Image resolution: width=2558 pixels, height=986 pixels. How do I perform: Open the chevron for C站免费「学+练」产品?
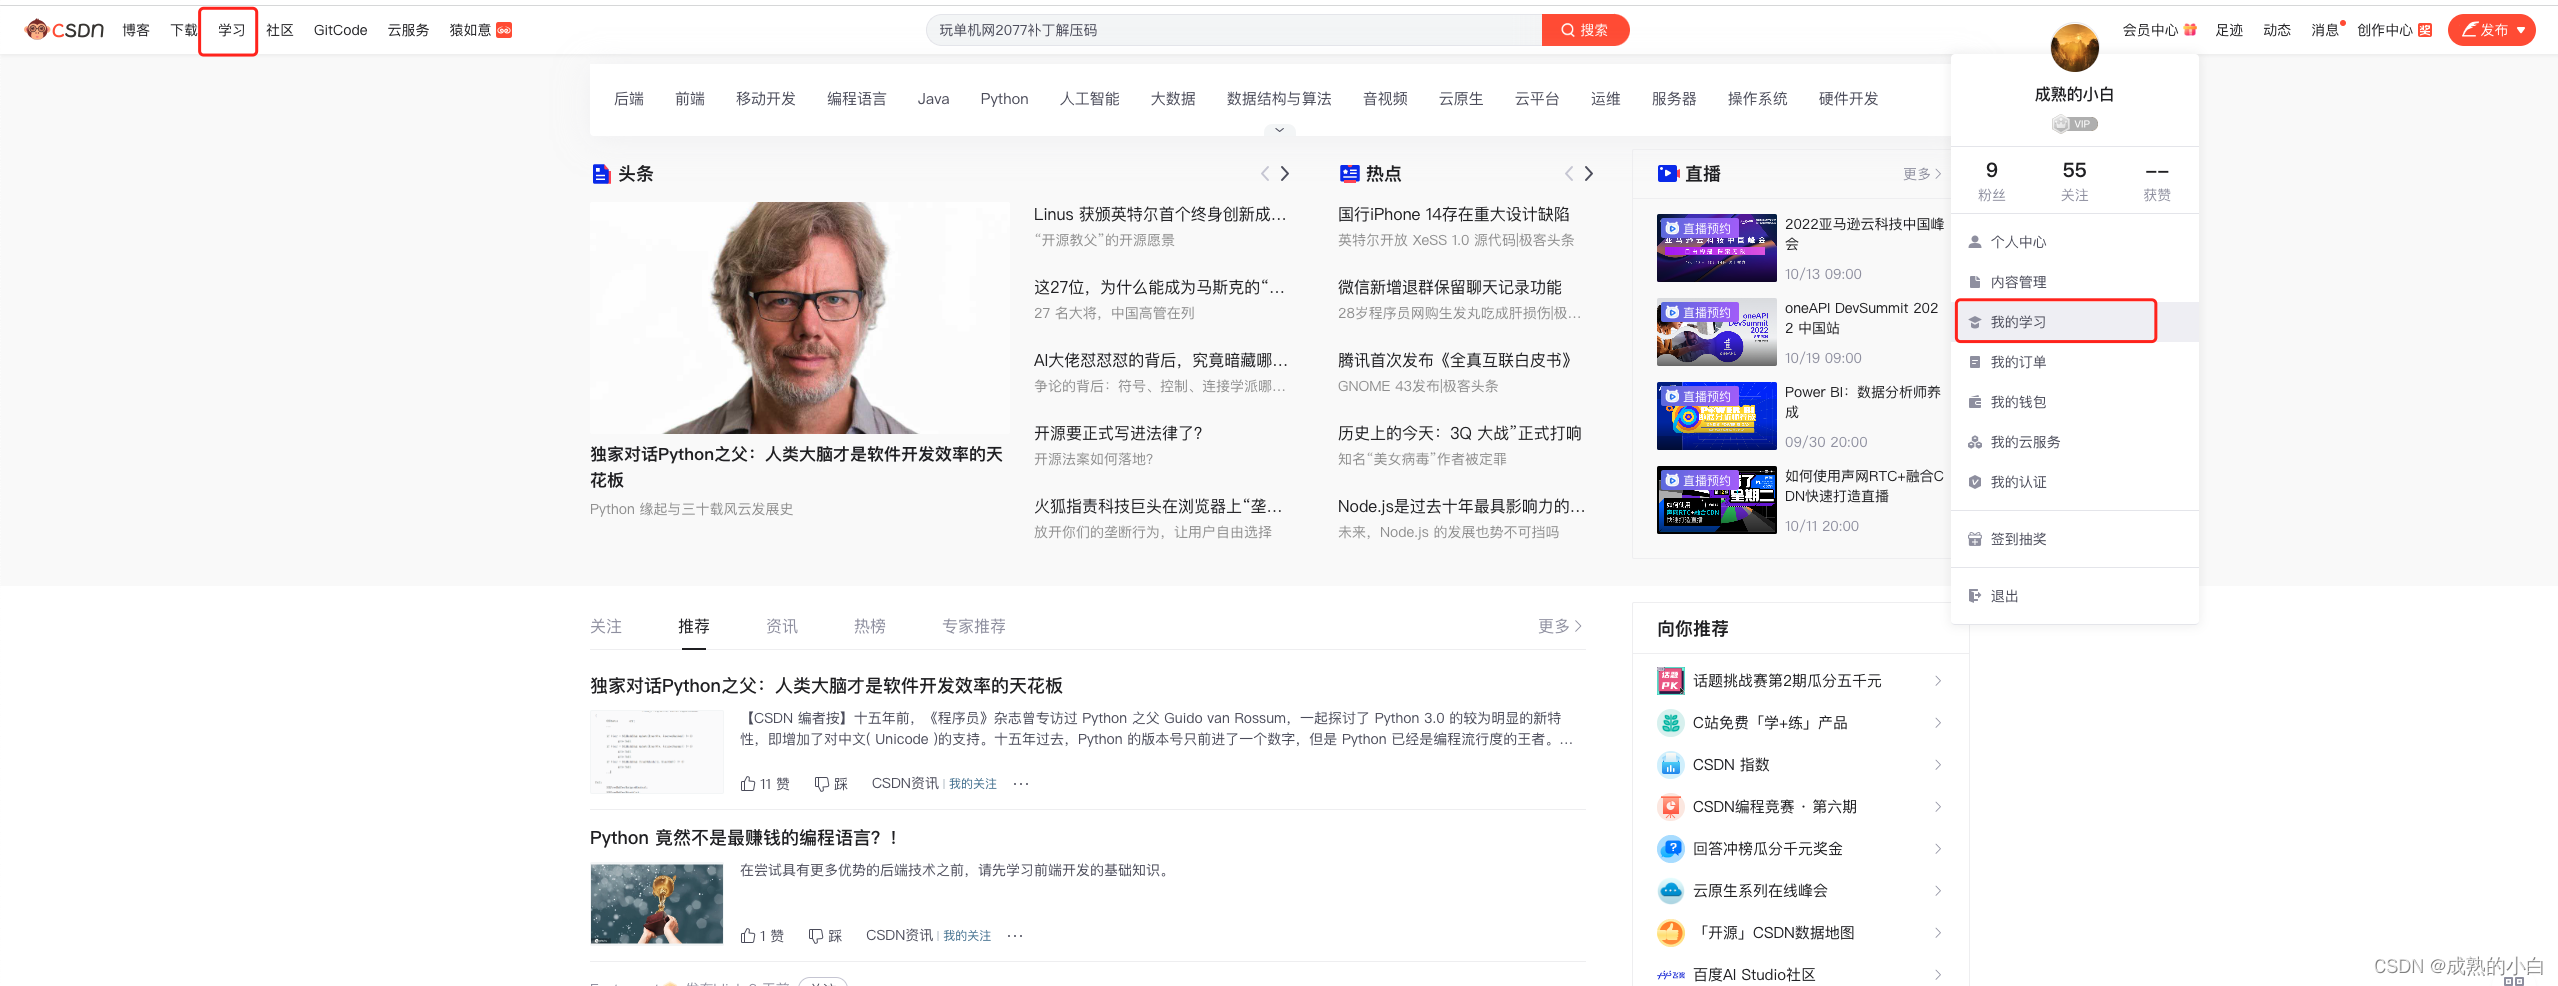tap(1938, 723)
